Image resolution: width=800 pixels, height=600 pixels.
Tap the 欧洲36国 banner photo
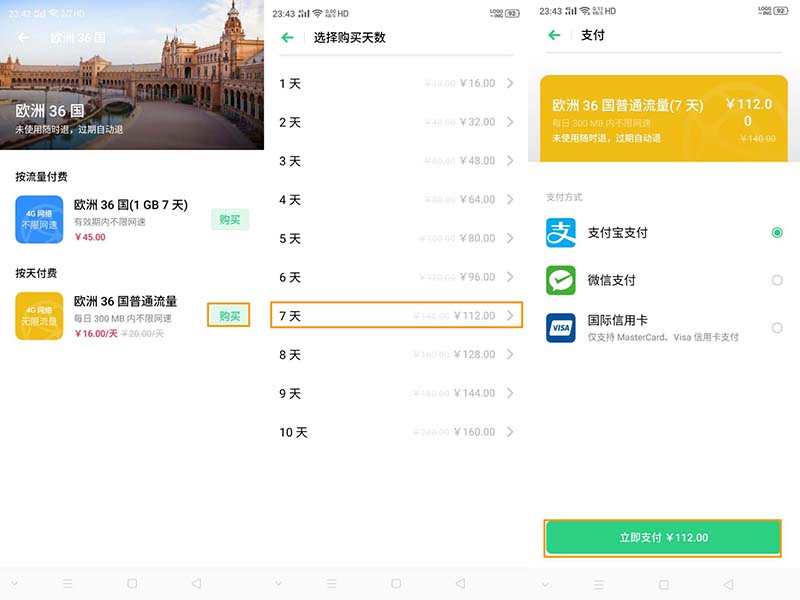tap(132, 75)
